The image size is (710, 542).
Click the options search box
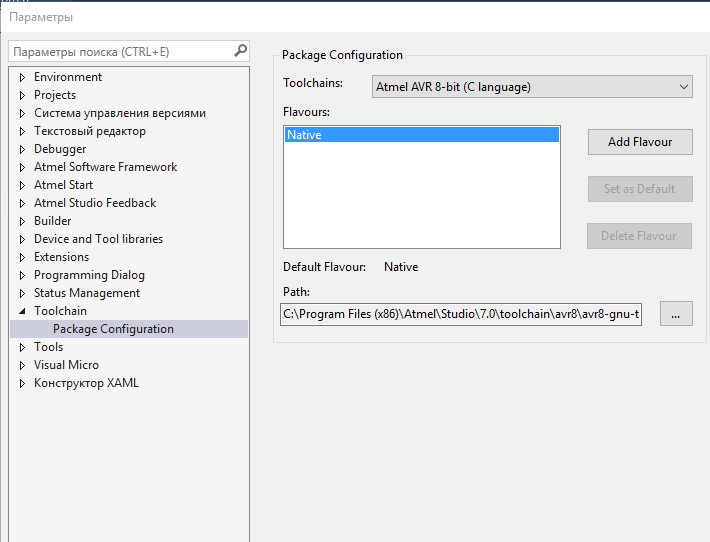[120, 51]
